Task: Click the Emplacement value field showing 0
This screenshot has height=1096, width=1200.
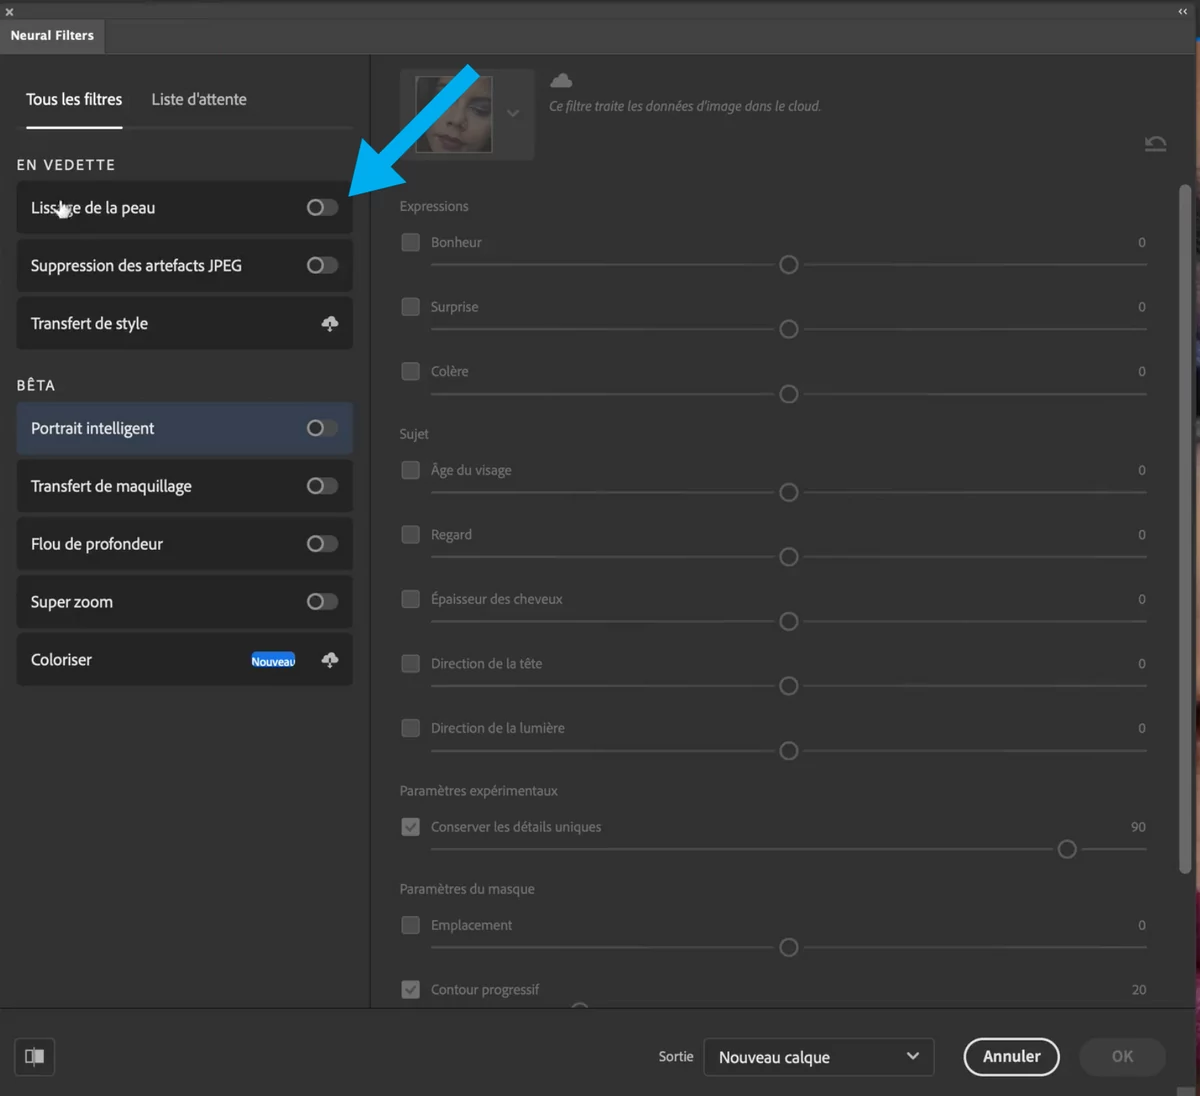Action: pyautogui.click(x=1142, y=925)
